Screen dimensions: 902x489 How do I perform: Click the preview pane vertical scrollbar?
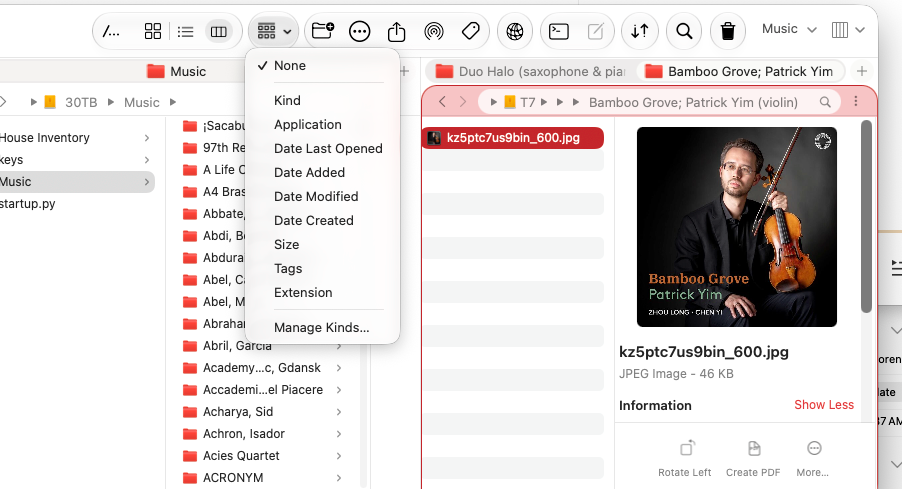click(866, 216)
